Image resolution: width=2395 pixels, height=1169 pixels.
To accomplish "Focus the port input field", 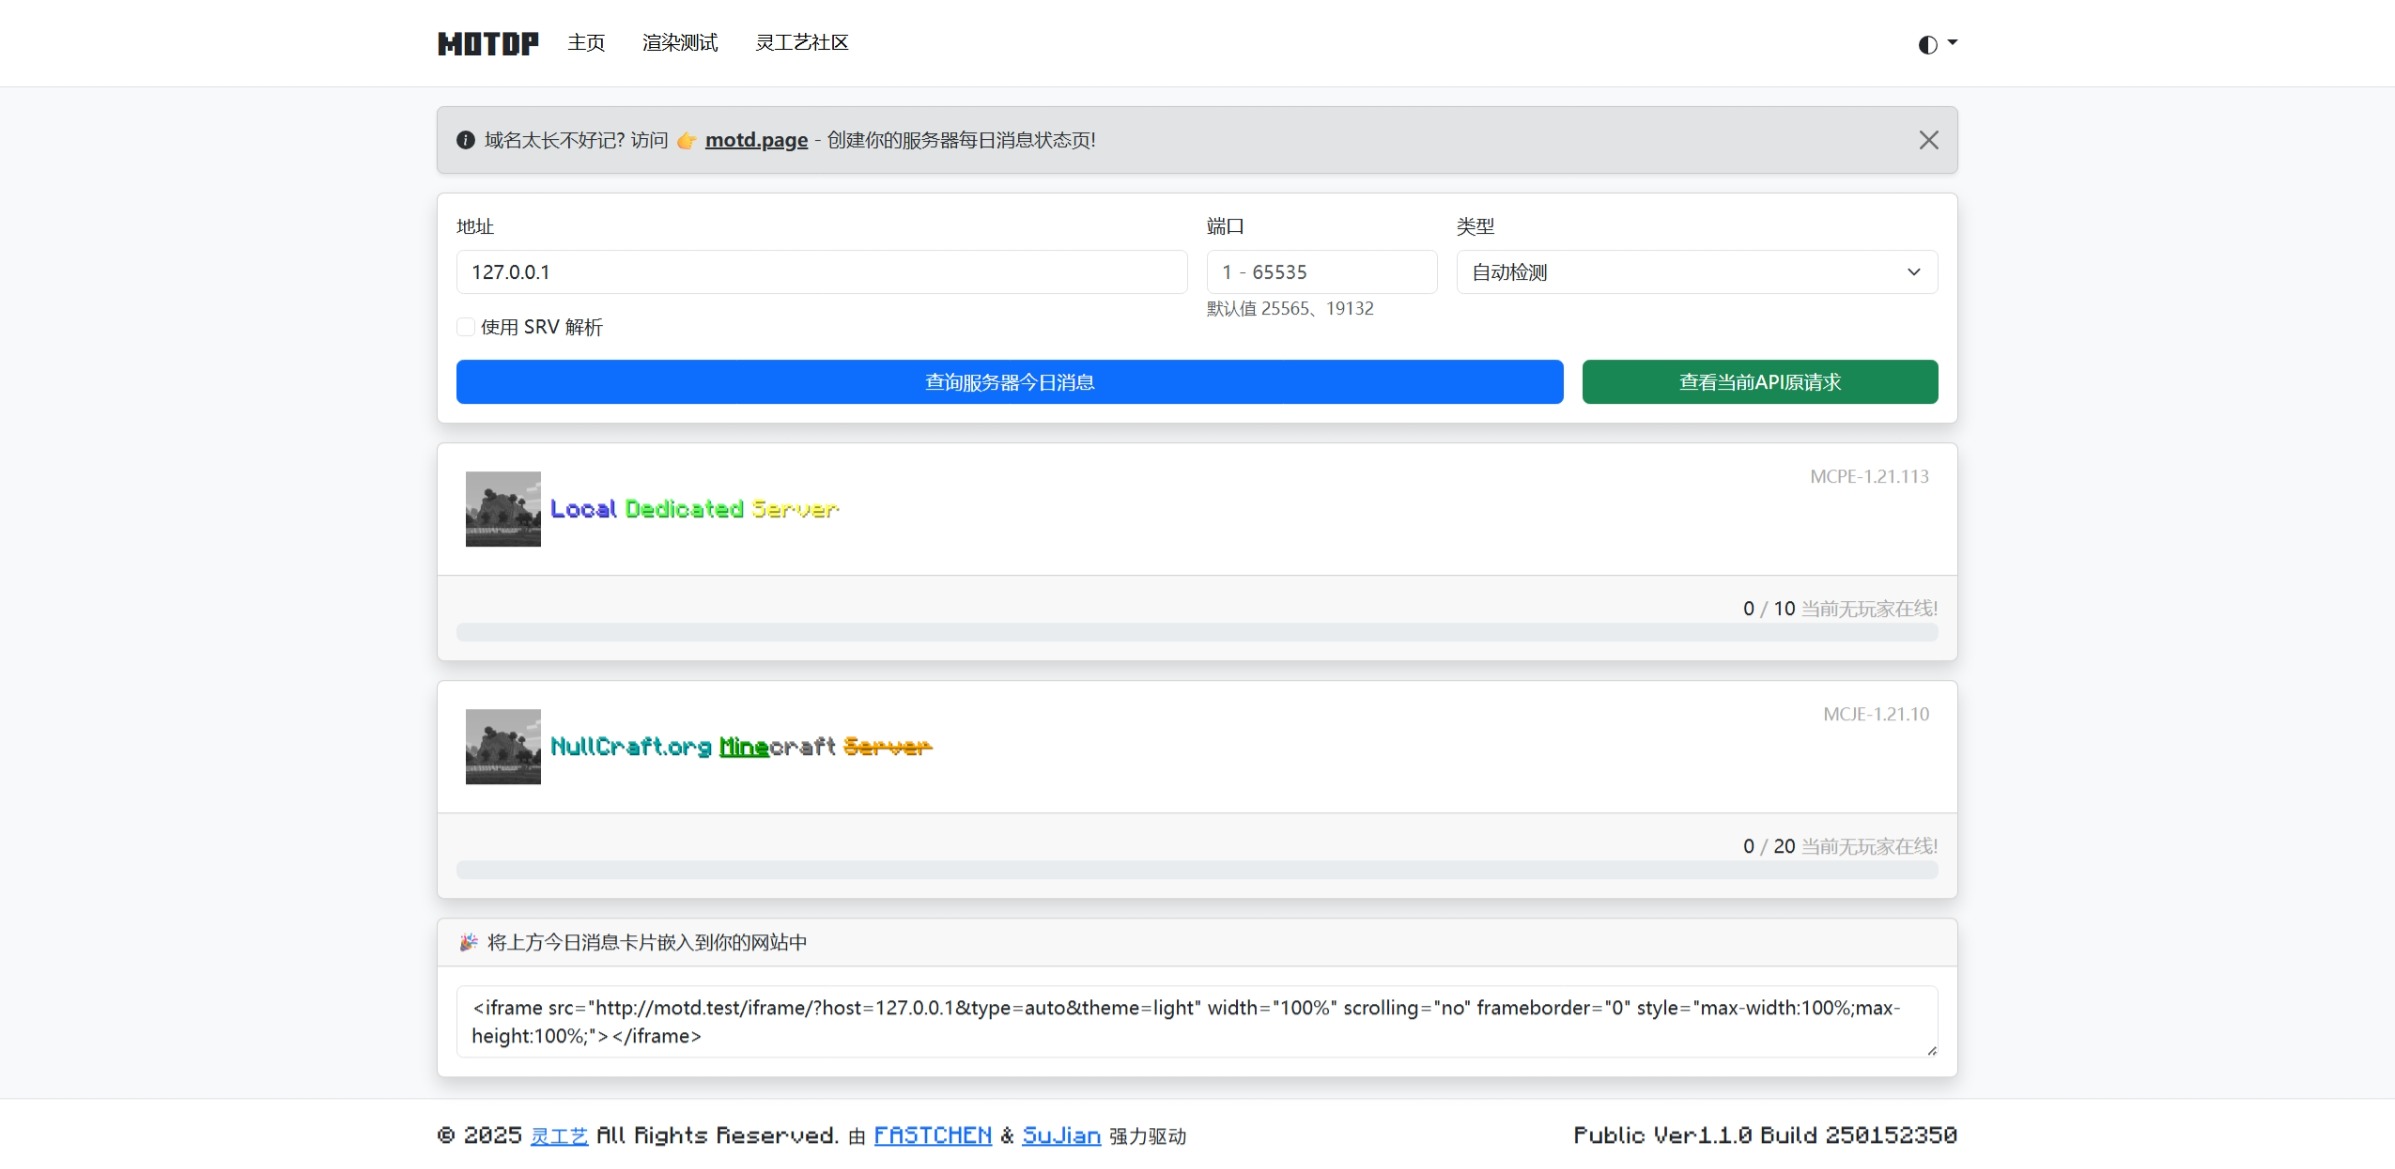I will pyautogui.click(x=1321, y=272).
